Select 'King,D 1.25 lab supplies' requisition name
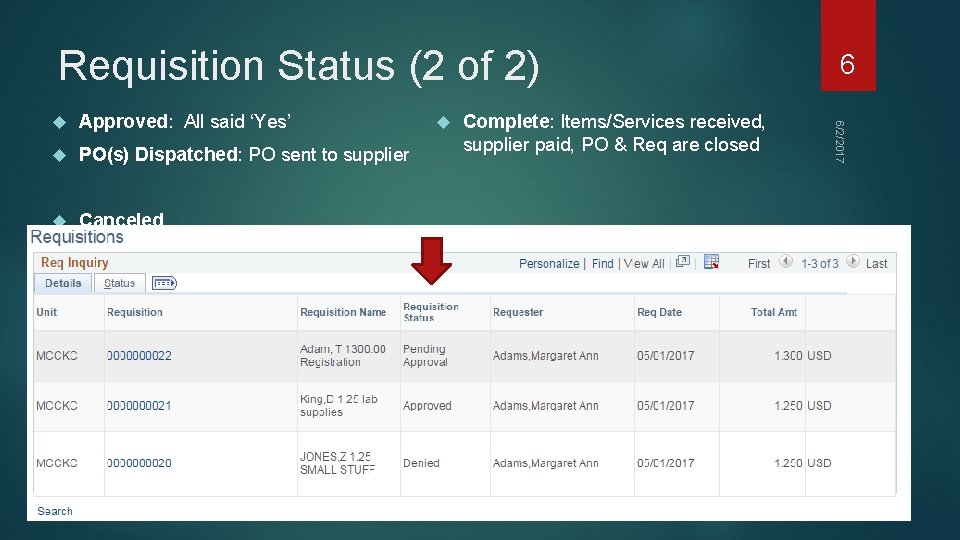Viewport: 960px width, 540px height. 339,405
